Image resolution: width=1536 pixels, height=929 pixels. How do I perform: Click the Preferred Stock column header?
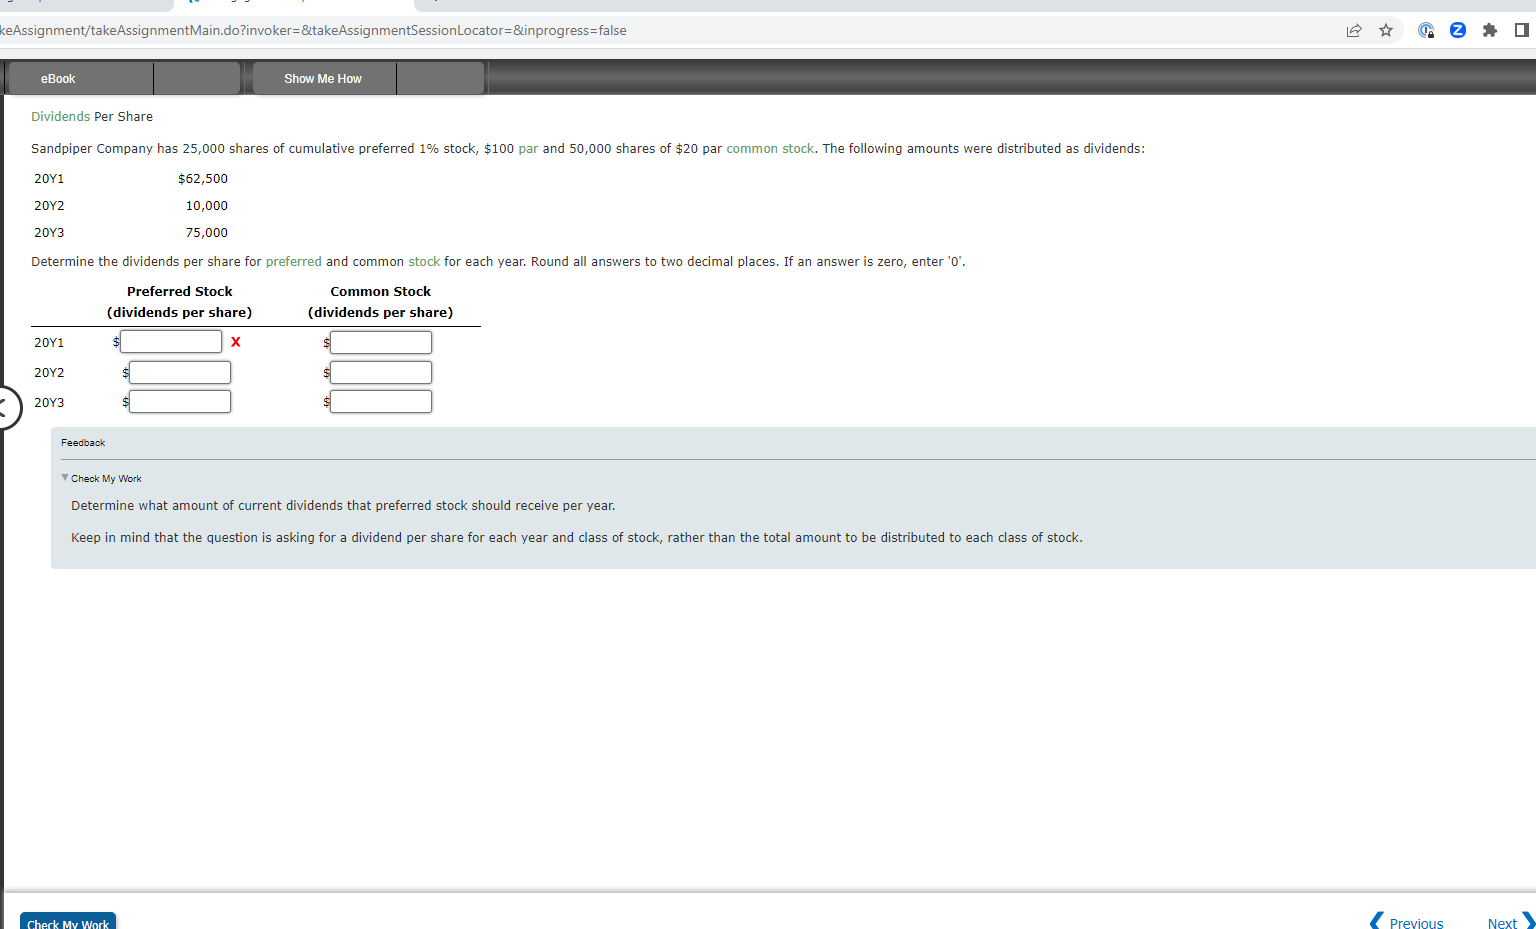pyautogui.click(x=180, y=302)
